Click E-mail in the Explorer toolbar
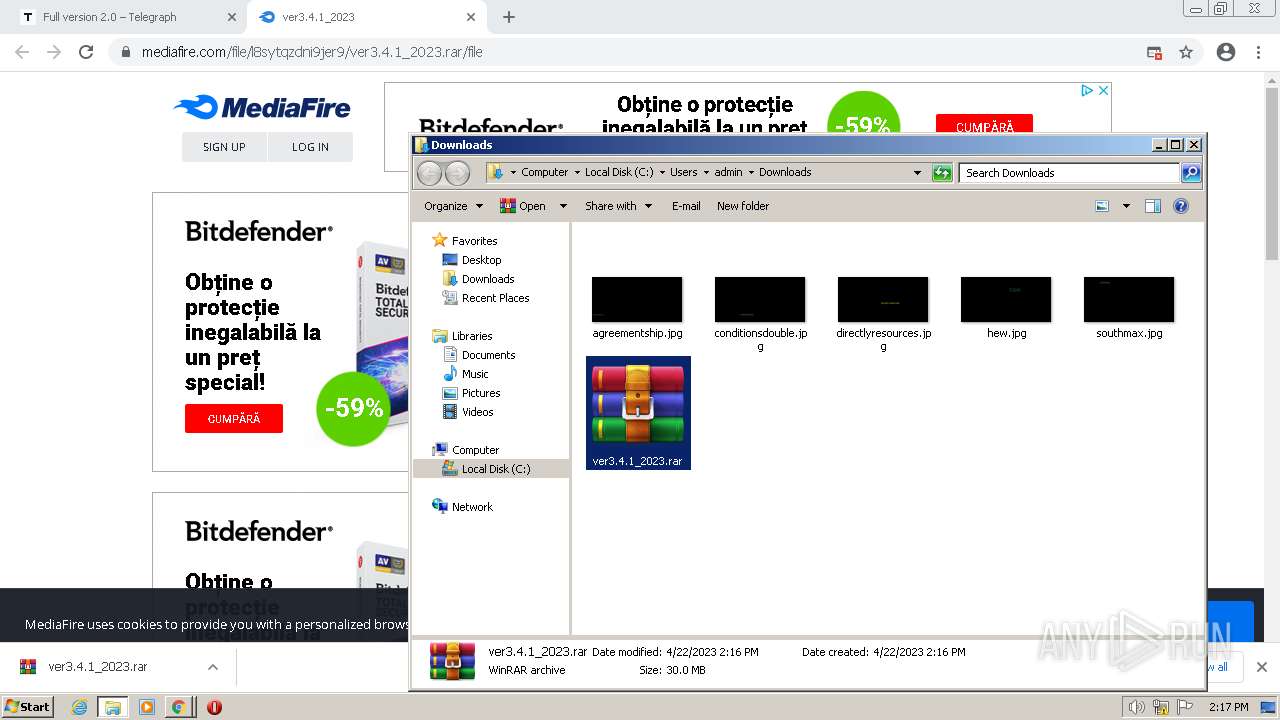The width and height of the screenshot is (1280, 720). (686, 206)
